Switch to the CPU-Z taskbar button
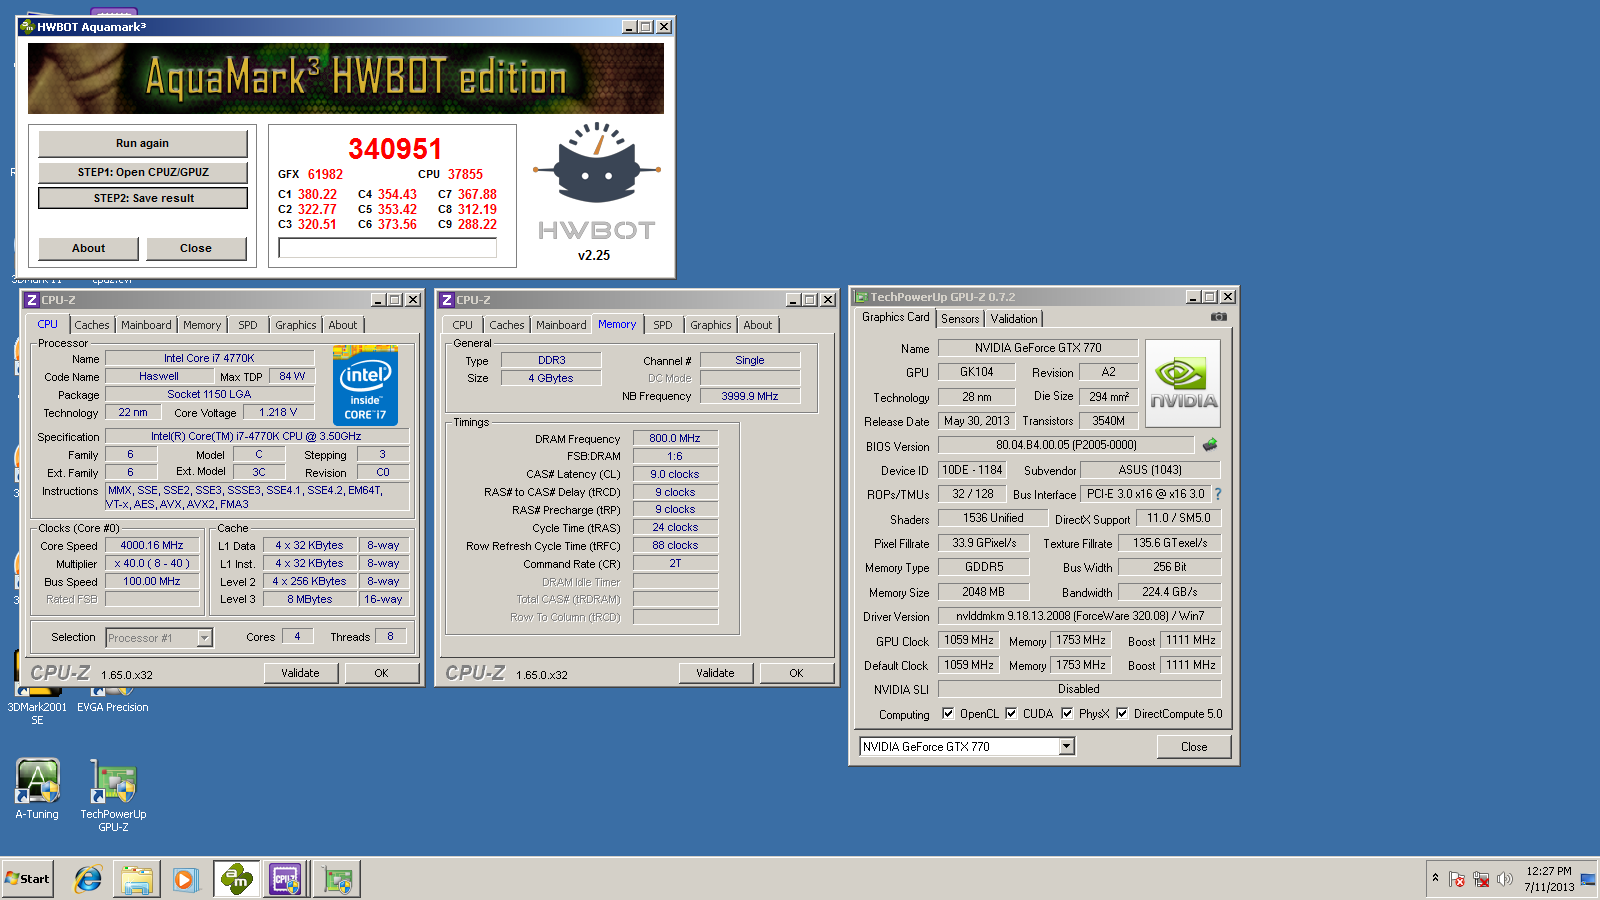 click(x=286, y=879)
